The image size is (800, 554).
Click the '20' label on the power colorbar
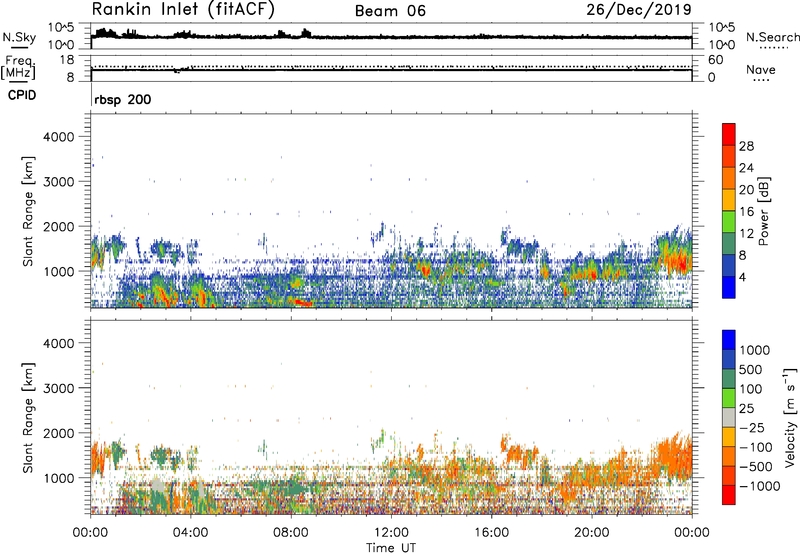(x=746, y=190)
